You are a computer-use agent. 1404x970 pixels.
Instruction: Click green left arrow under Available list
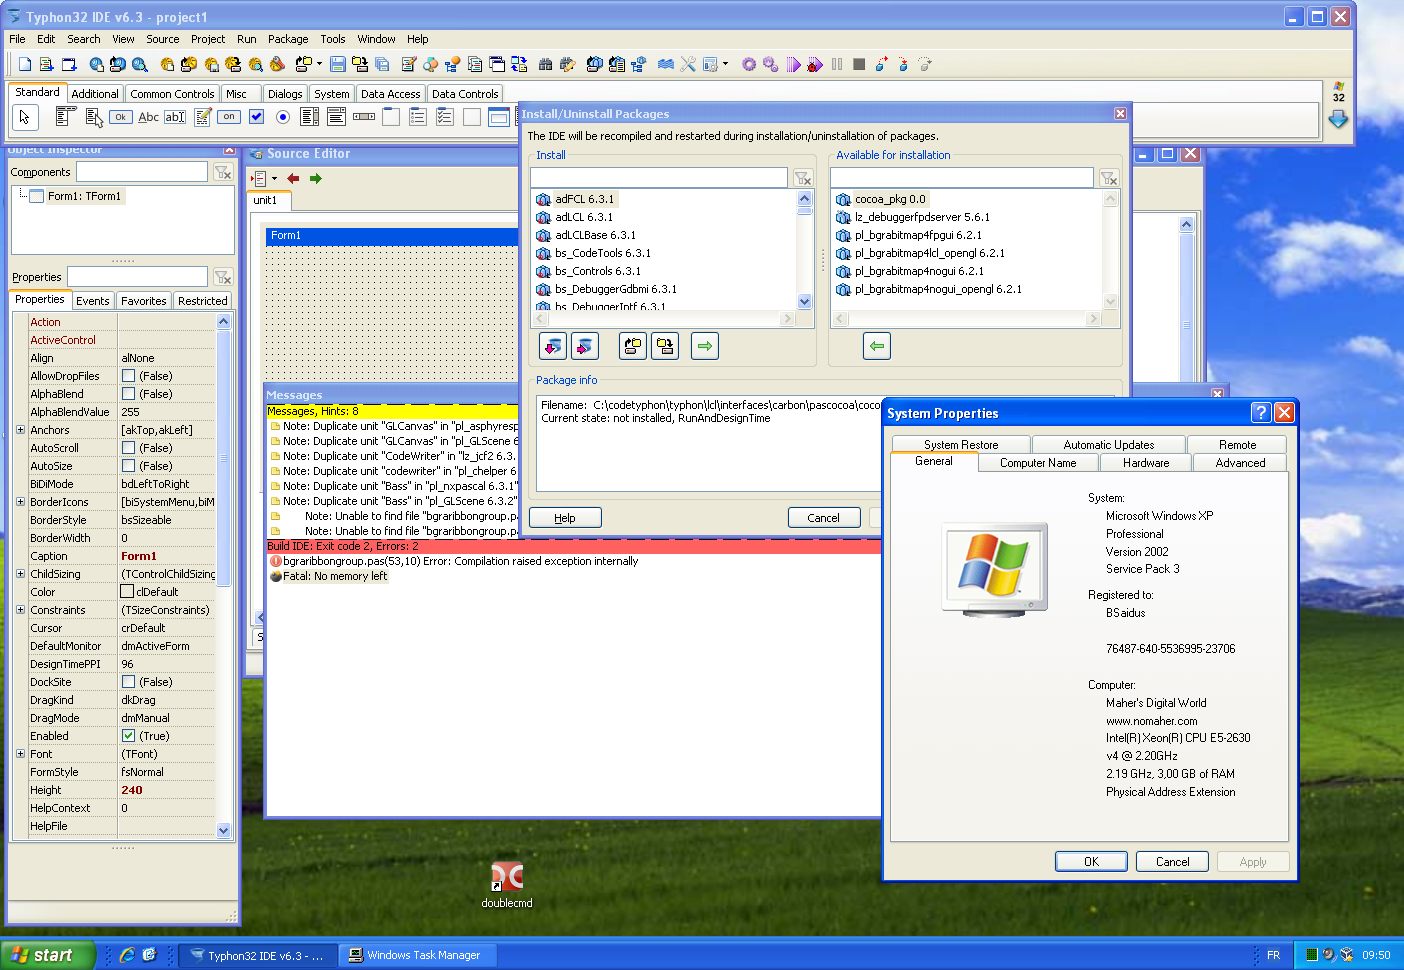(877, 346)
